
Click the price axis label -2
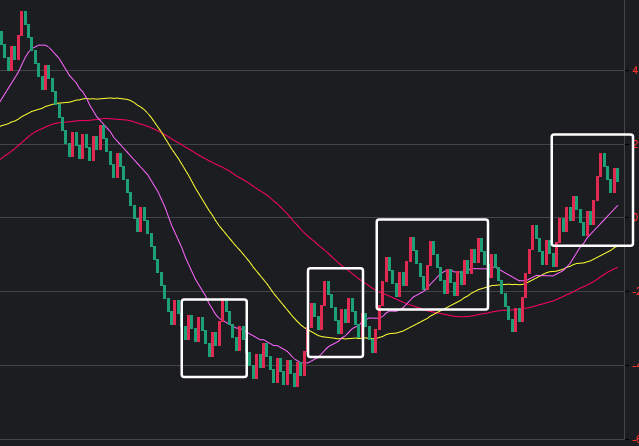pyautogui.click(x=633, y=291)
